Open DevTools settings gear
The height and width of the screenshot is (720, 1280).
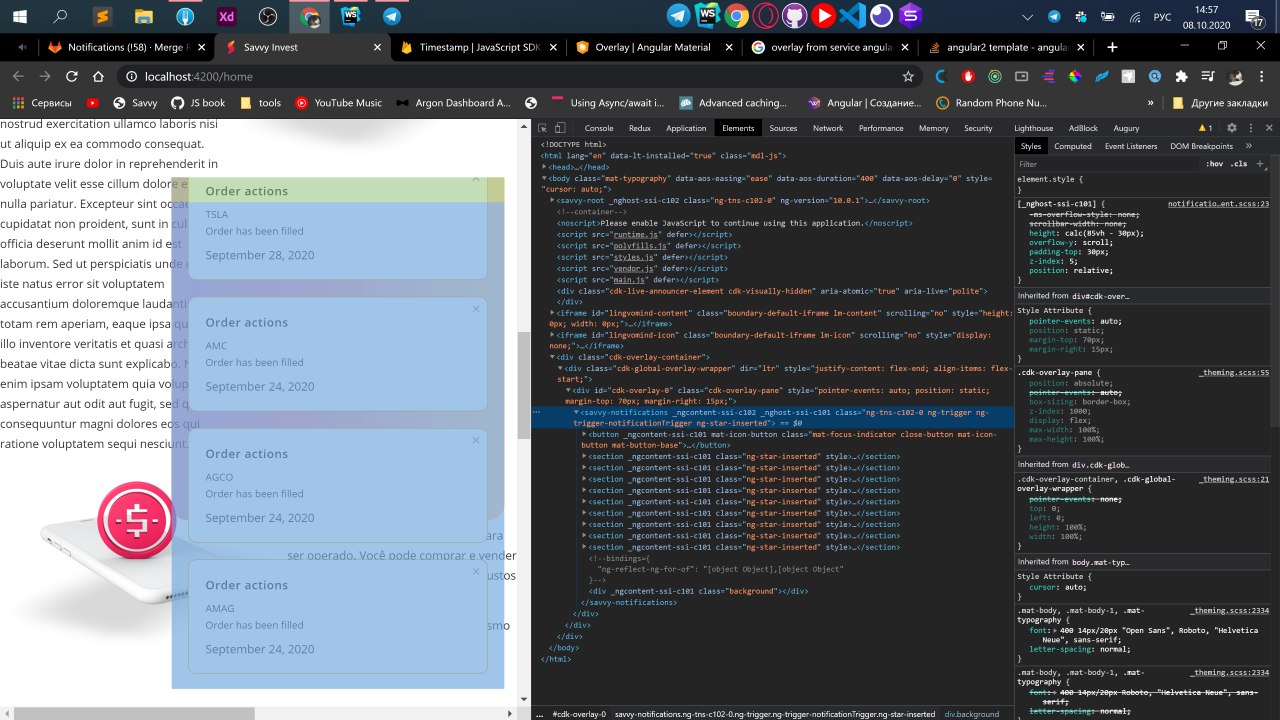point(1232,128)
